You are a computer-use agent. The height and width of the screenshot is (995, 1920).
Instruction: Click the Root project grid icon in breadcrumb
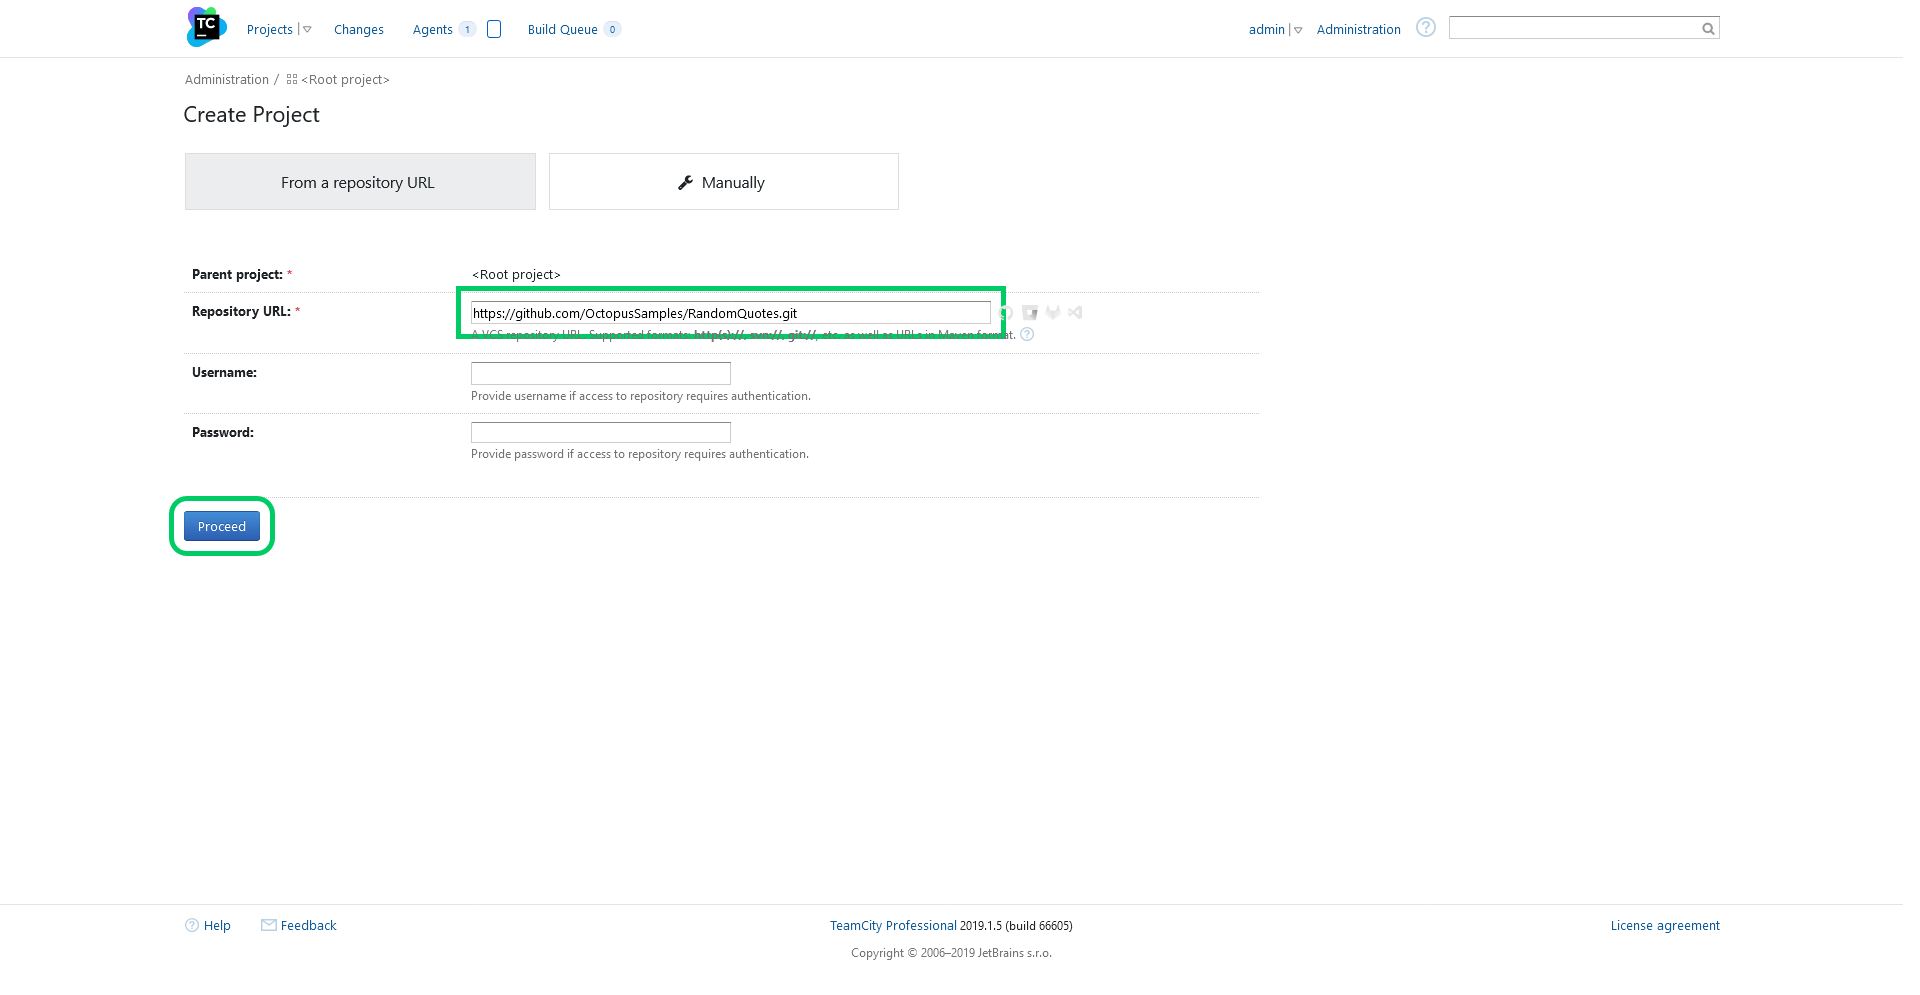[x=292, y=79]
